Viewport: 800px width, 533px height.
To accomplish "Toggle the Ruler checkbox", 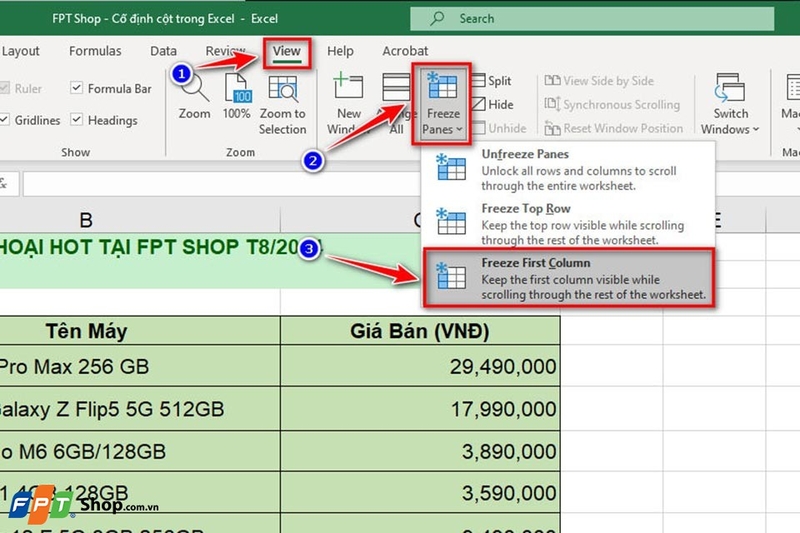I will coord(4,88).
